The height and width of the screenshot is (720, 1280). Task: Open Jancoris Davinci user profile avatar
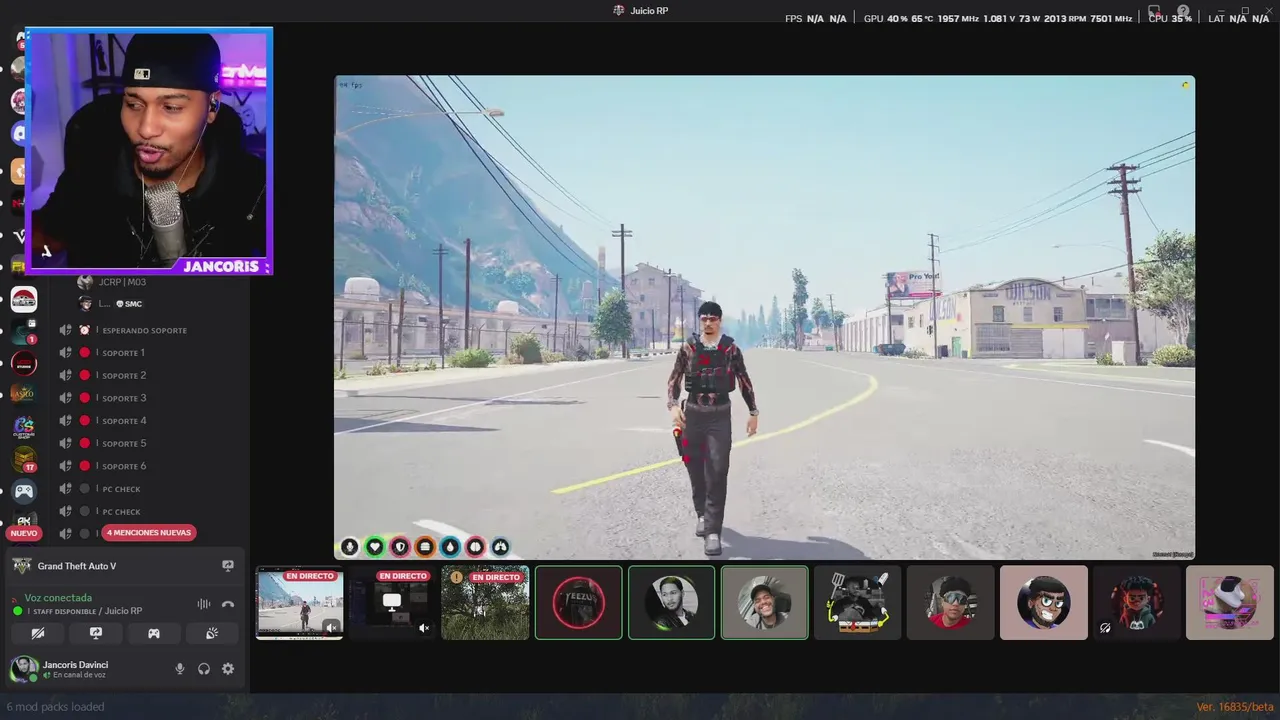[x=24, y=669]
